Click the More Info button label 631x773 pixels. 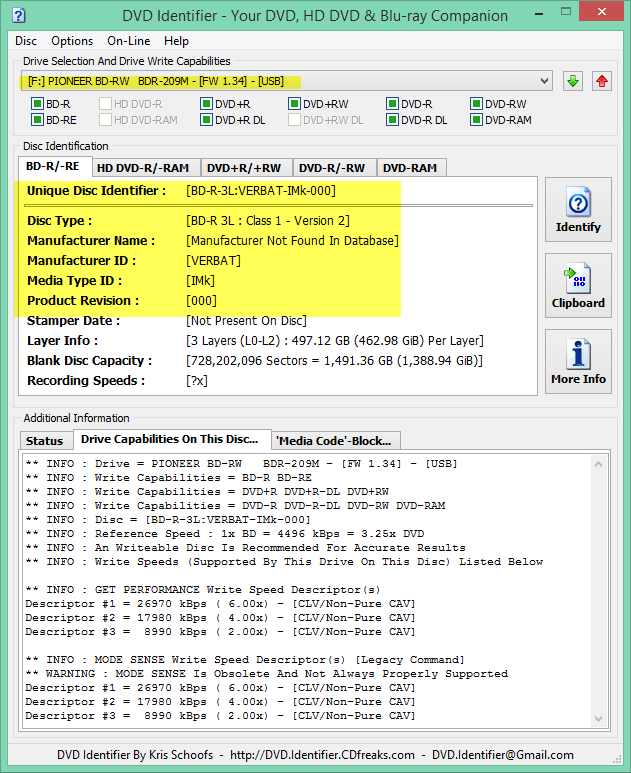[x=578, y=379]
